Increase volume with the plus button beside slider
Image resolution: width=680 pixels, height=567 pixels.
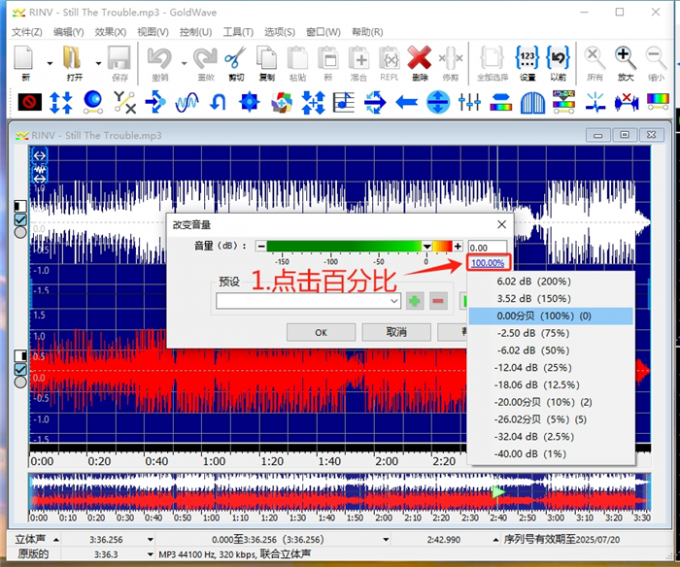tap(458, 246)
